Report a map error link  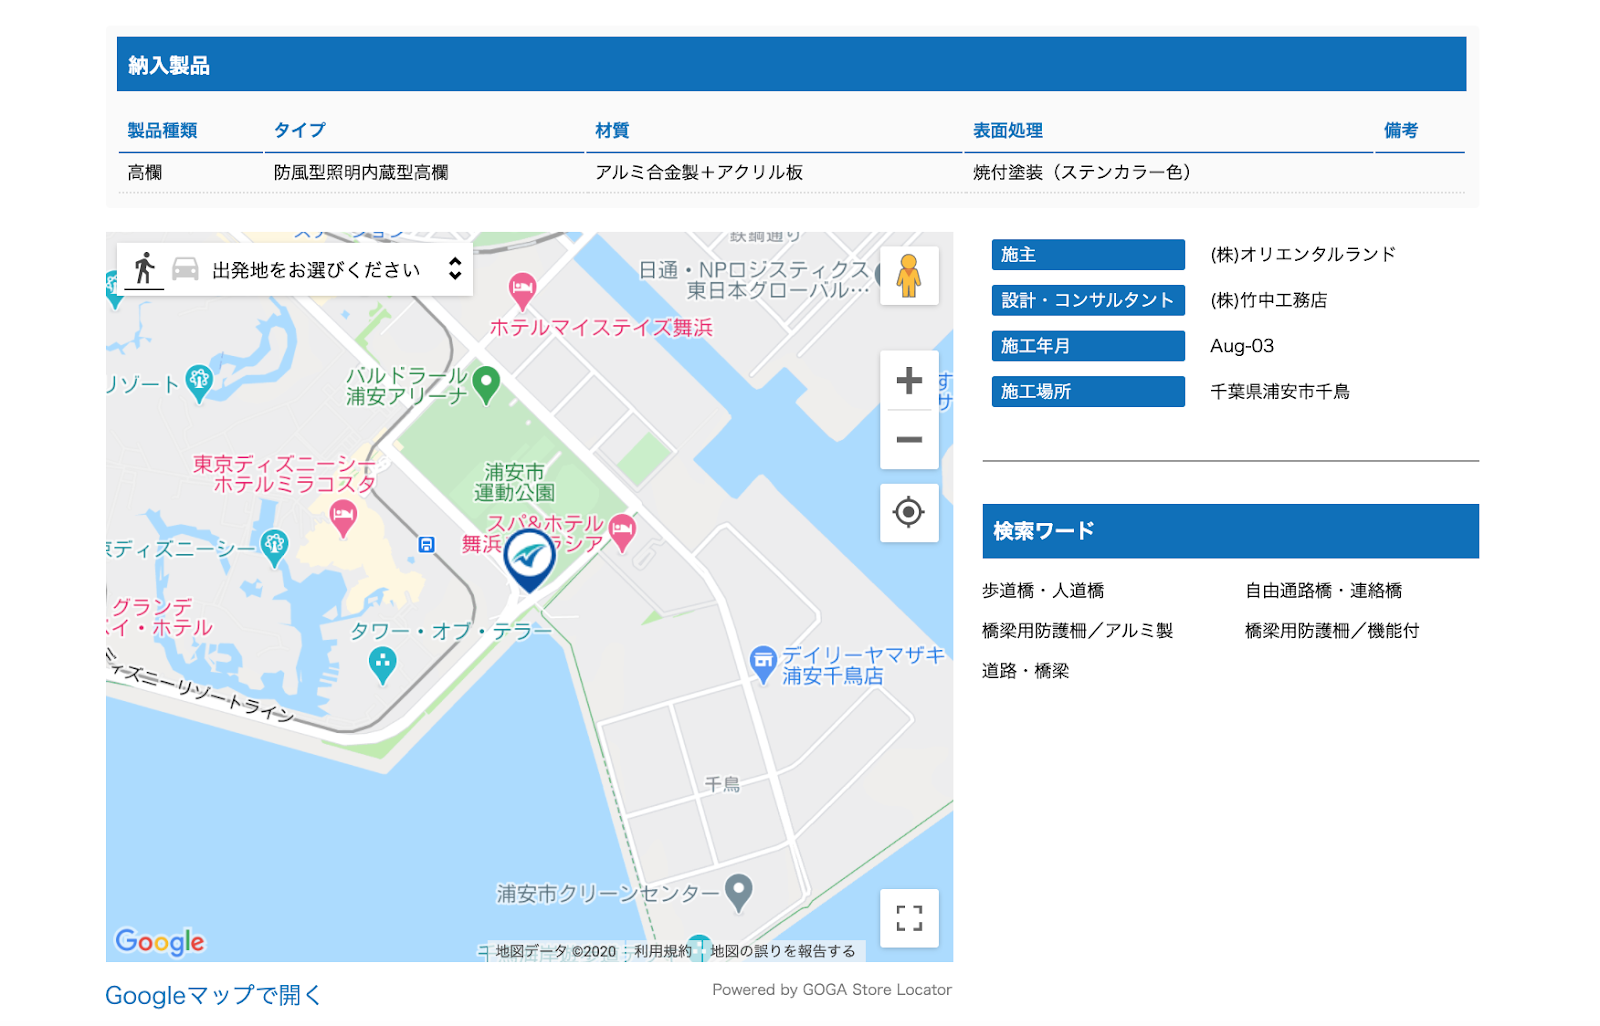click(783, 951)
